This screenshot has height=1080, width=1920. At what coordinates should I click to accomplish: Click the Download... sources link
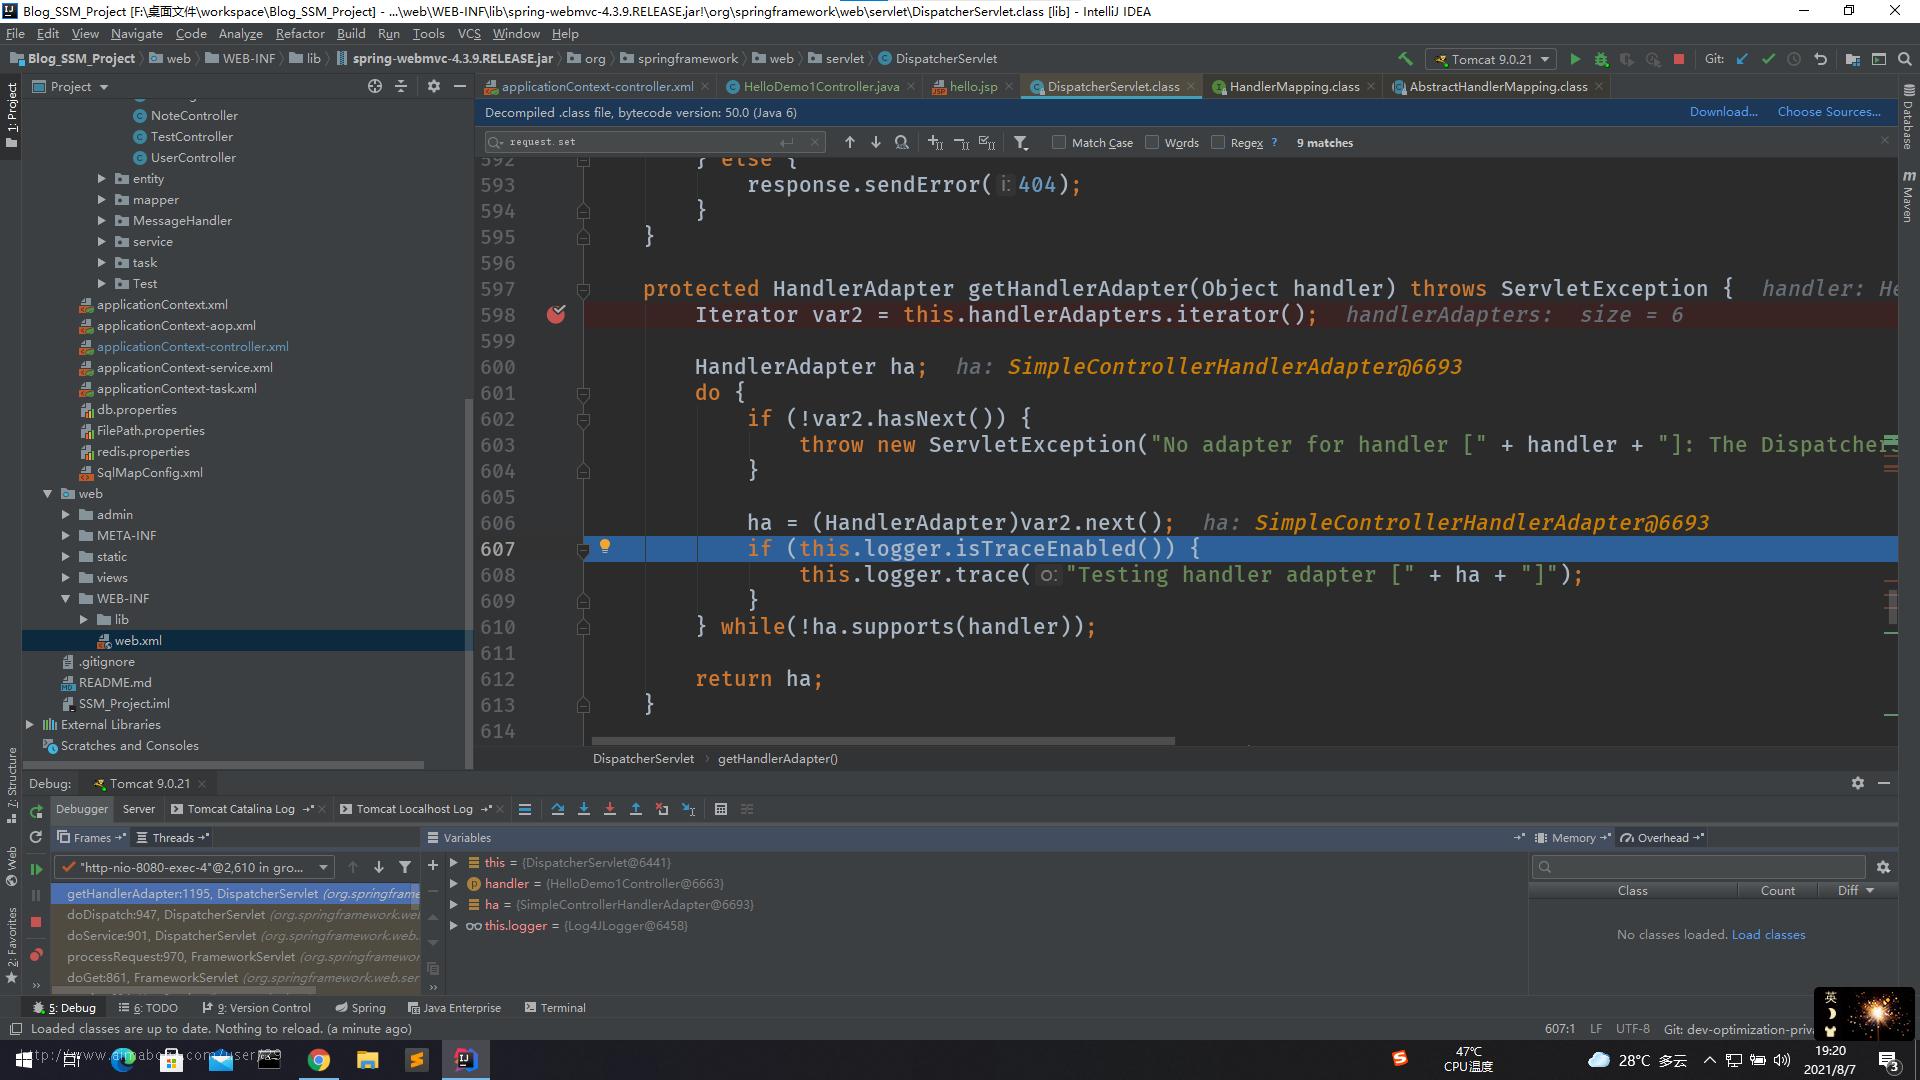coord(1723,112)
